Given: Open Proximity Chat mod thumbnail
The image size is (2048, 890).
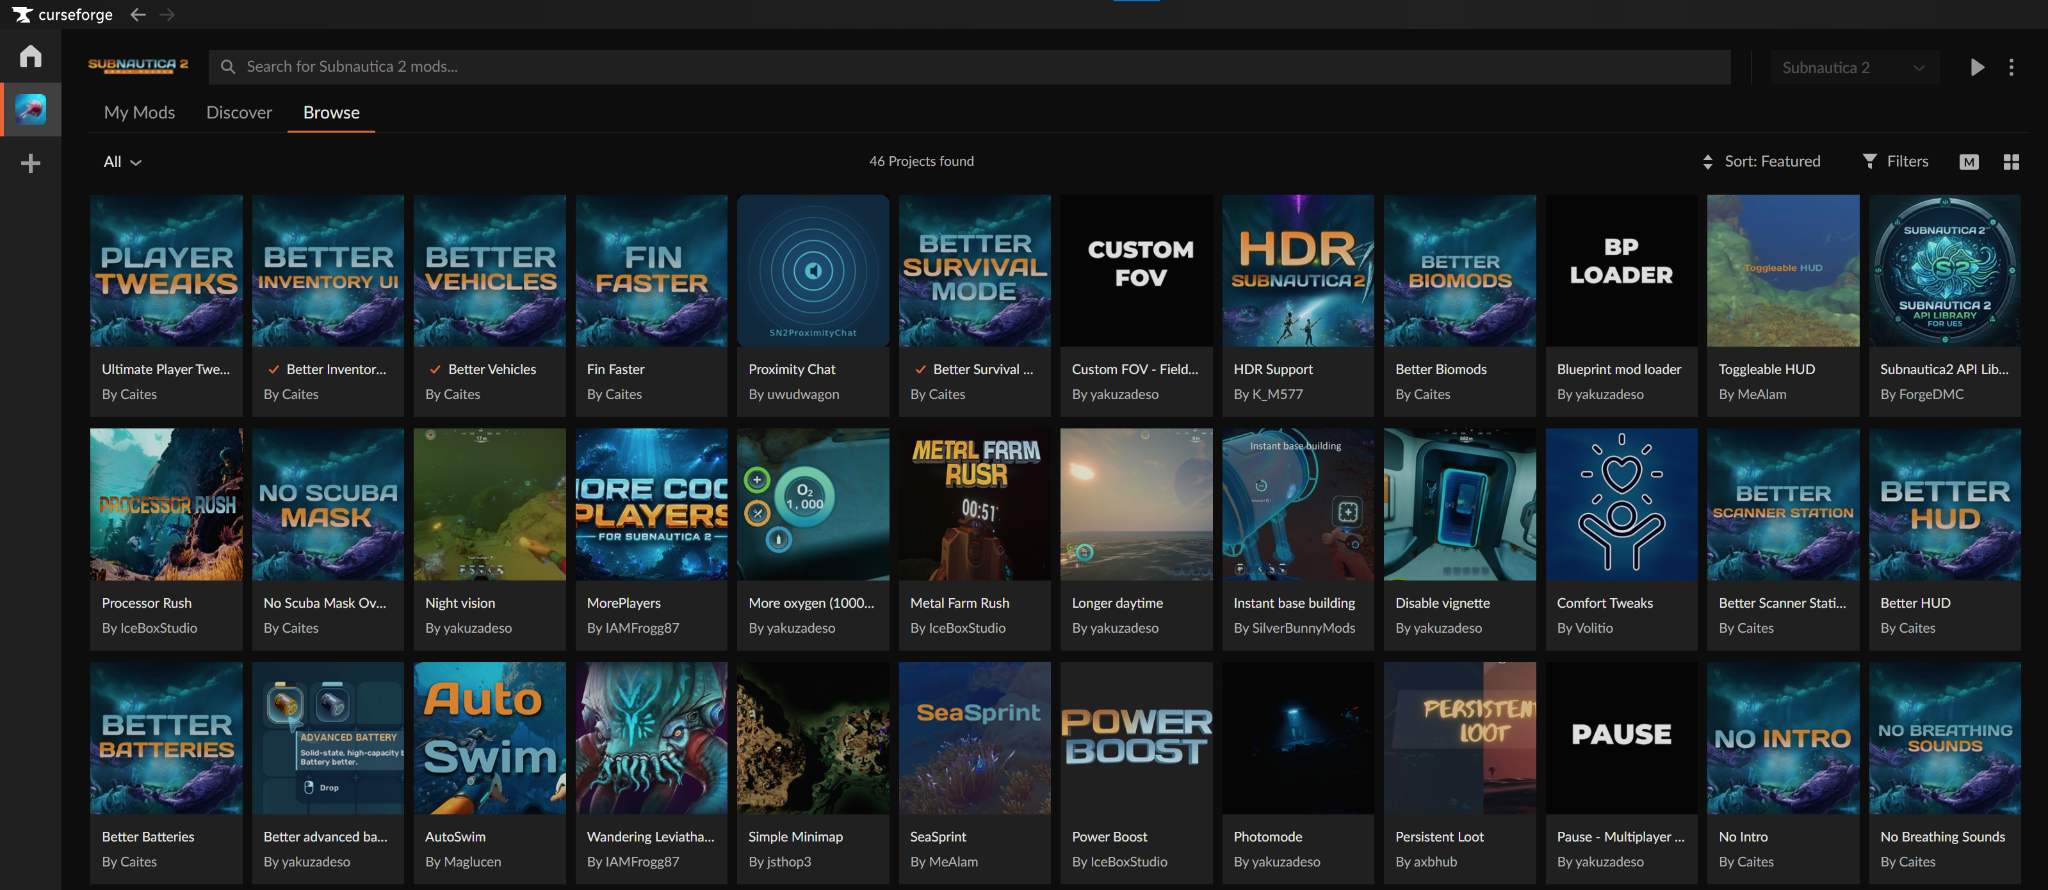Looking at the screenshot, I should [x=813, y=271].
